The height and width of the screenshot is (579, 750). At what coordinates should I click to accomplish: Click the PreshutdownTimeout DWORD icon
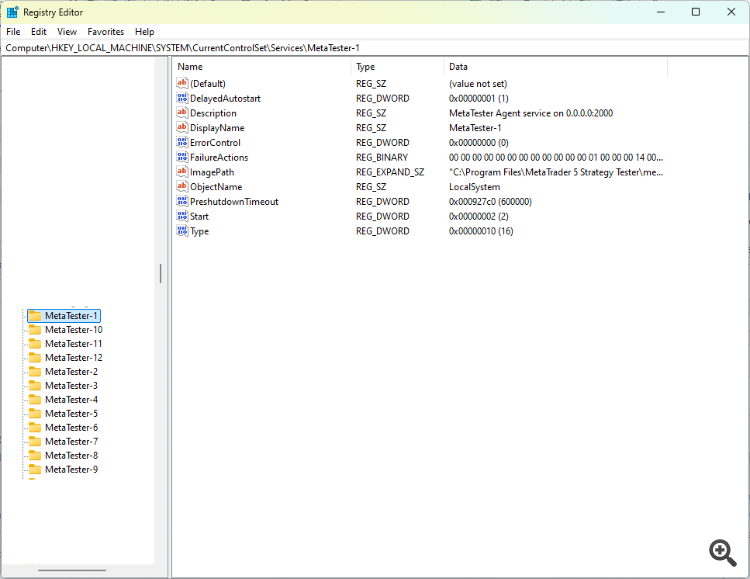coord(182,201)
